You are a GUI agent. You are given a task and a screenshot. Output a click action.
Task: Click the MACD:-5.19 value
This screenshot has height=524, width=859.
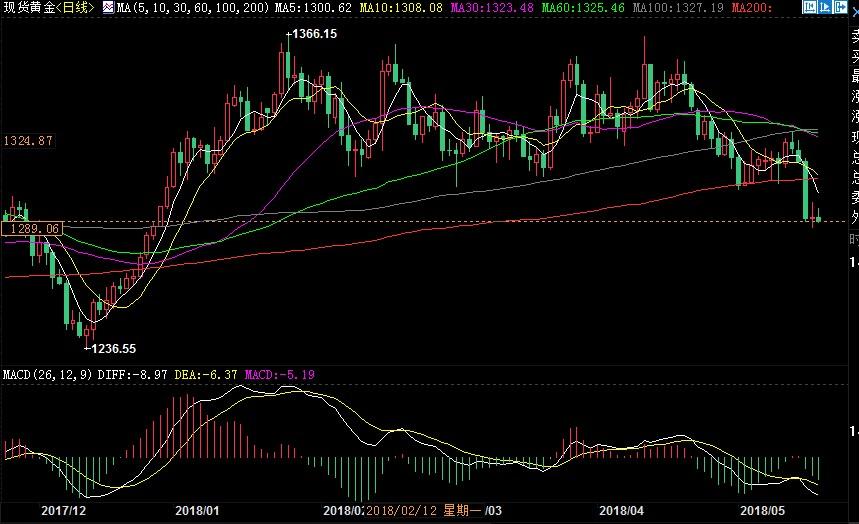click(279, 375)
